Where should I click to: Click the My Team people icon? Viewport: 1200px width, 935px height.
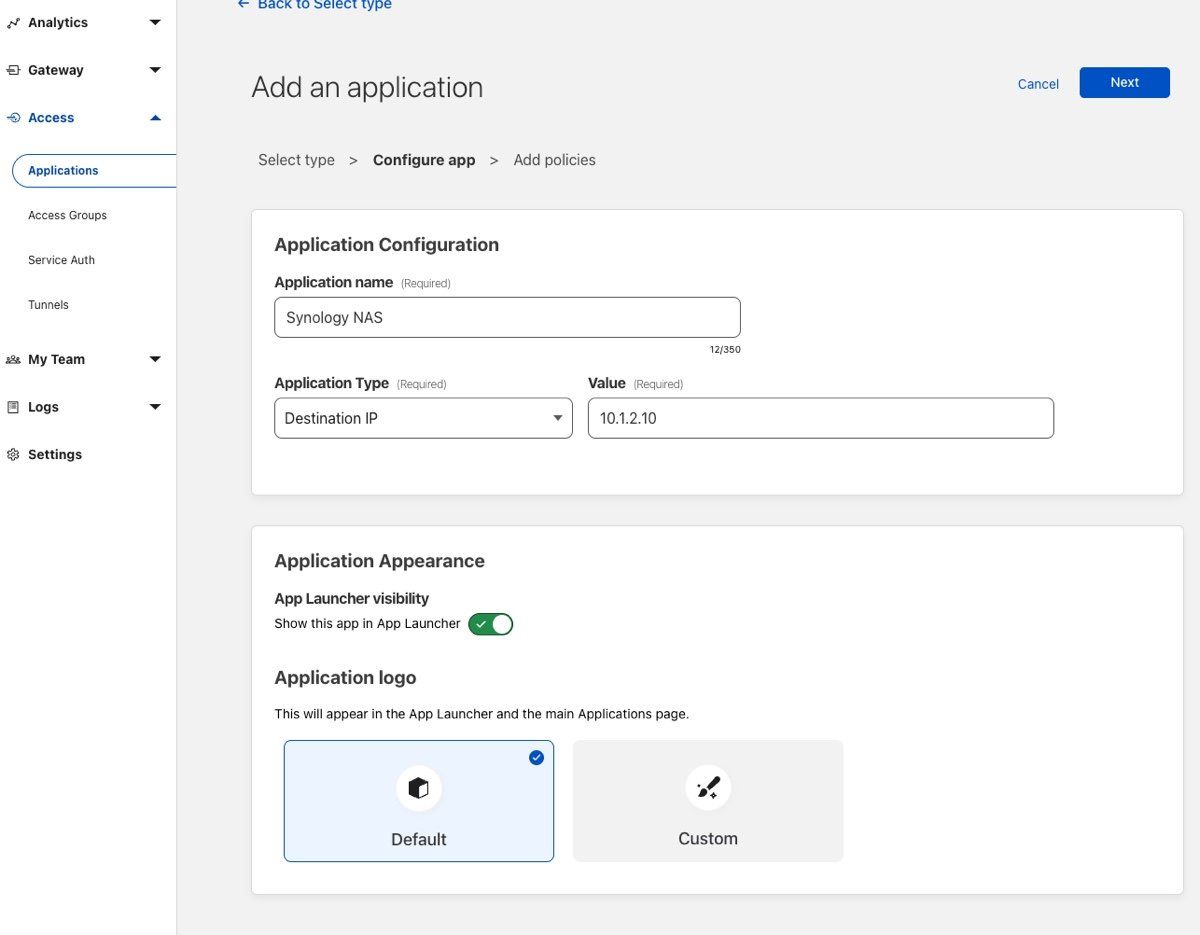[x=13, y=360]
